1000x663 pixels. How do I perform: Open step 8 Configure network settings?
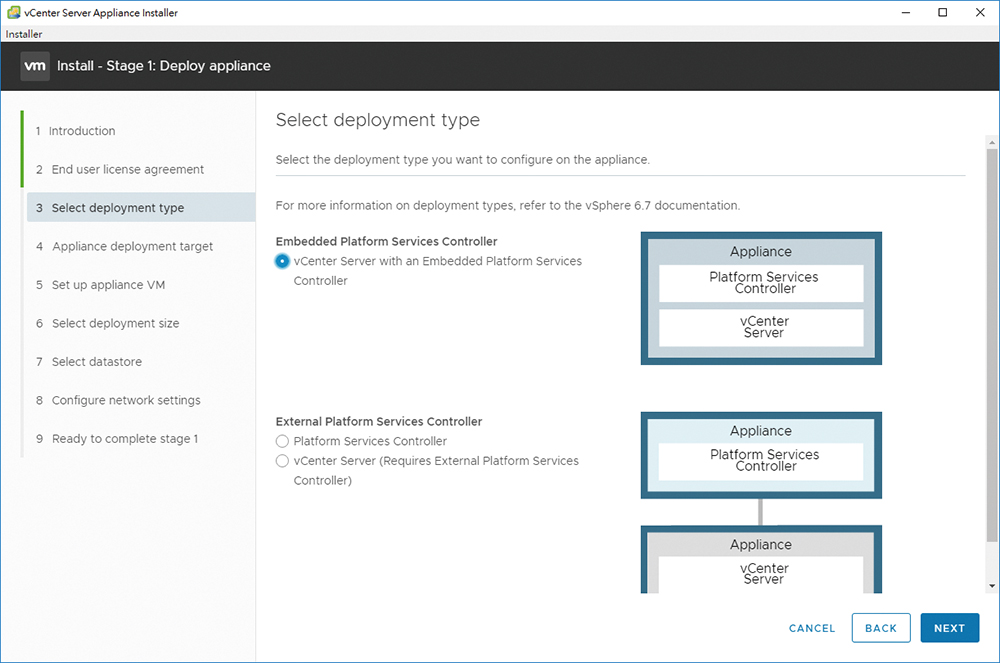119,400
